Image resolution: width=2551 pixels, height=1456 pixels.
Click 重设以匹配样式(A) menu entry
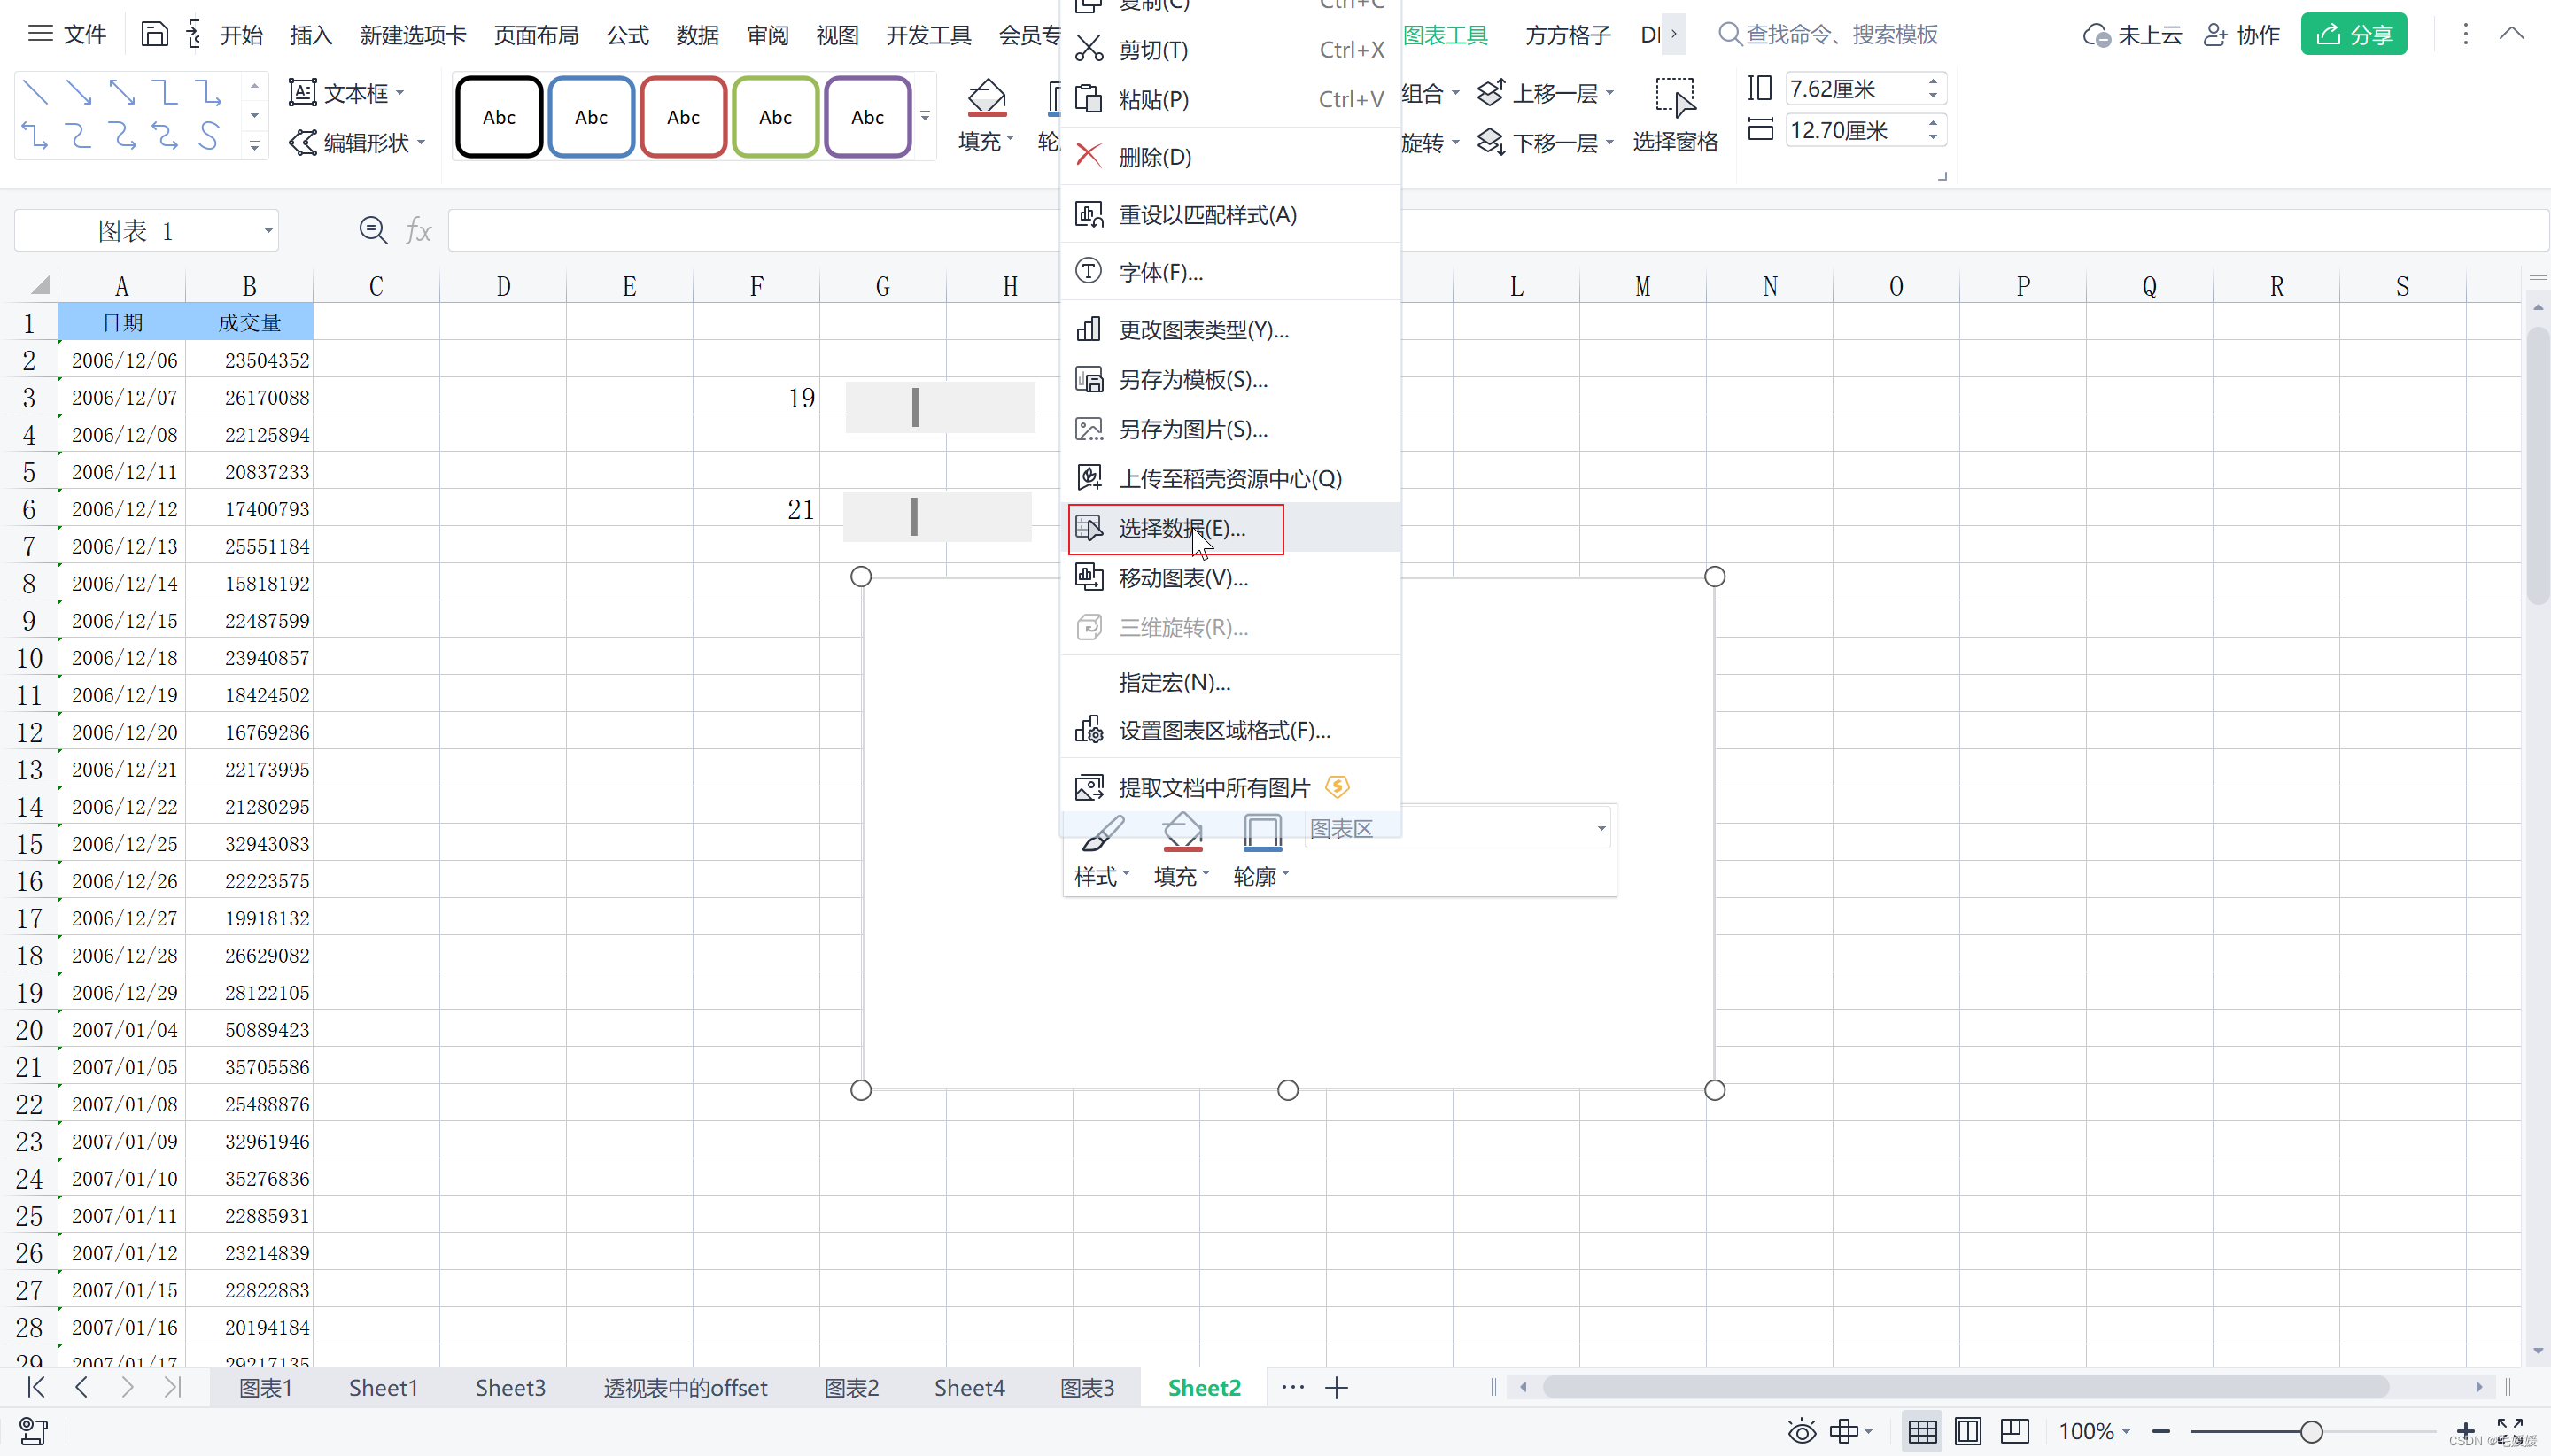click(x=1230, y=214)
